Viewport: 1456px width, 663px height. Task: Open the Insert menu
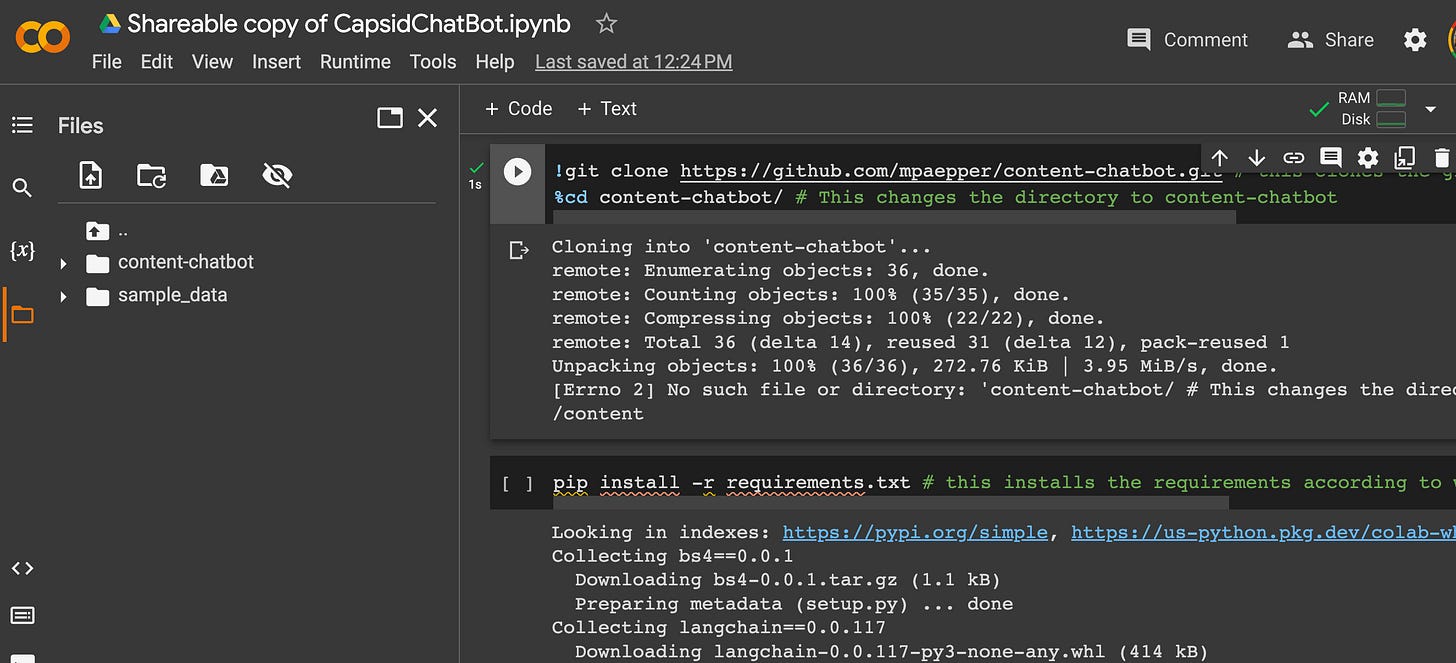tap(276, 62)
